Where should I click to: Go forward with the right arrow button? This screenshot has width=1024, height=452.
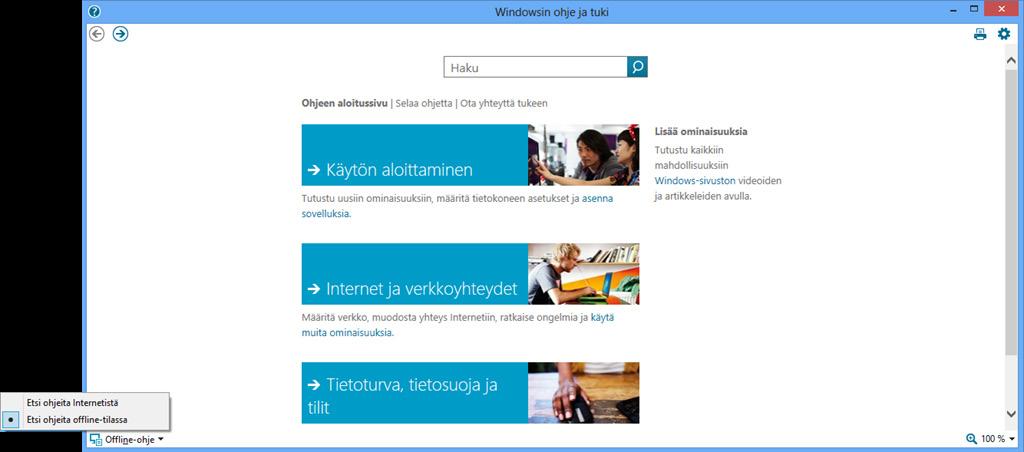pos(120,34)
